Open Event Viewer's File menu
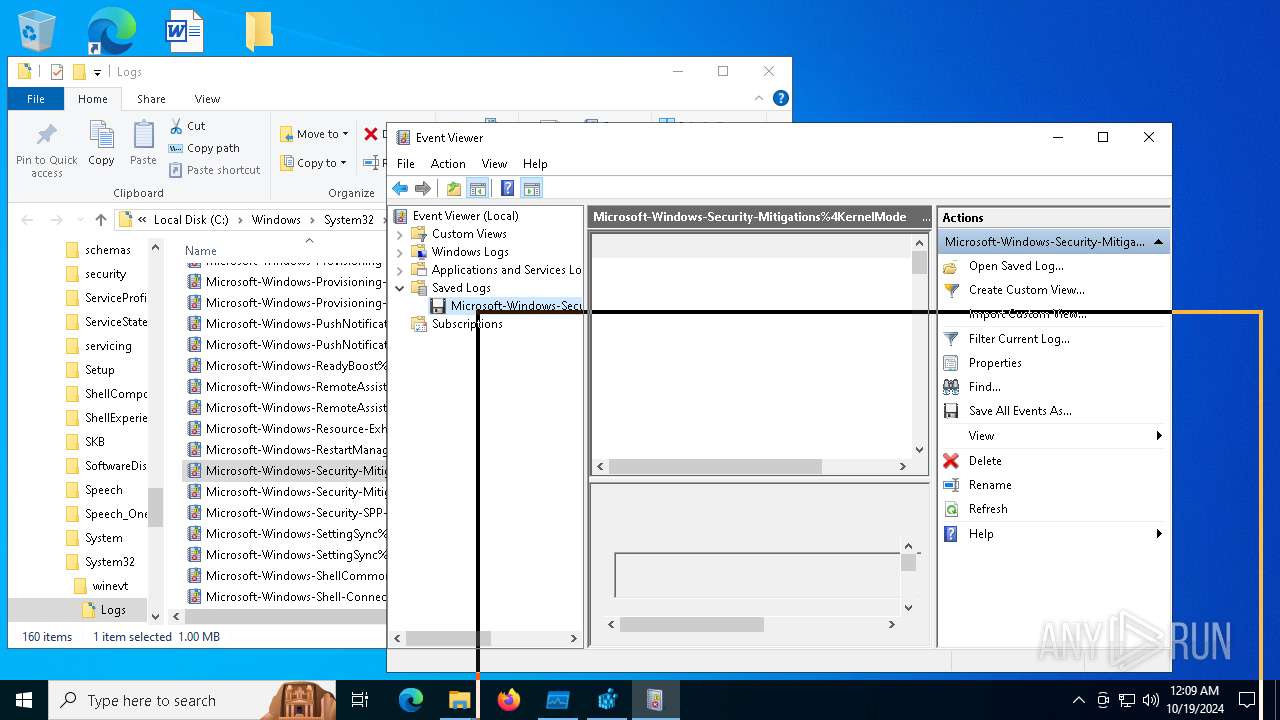1280x720 pixels. (x=406, y=164)
